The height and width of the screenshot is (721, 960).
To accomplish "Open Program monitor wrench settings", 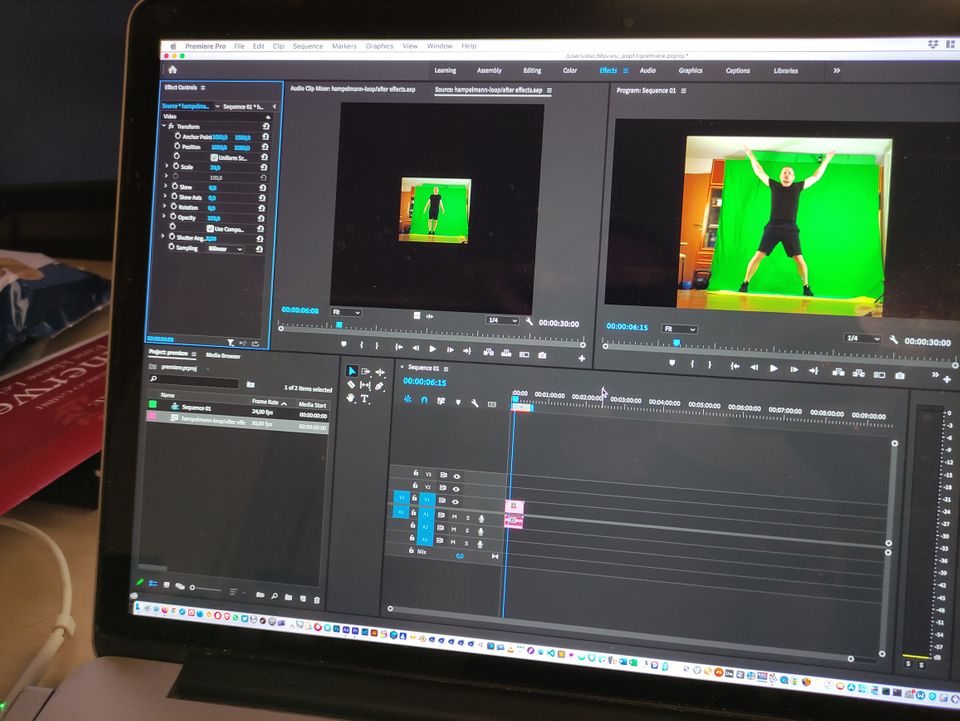I will (893, 340).
